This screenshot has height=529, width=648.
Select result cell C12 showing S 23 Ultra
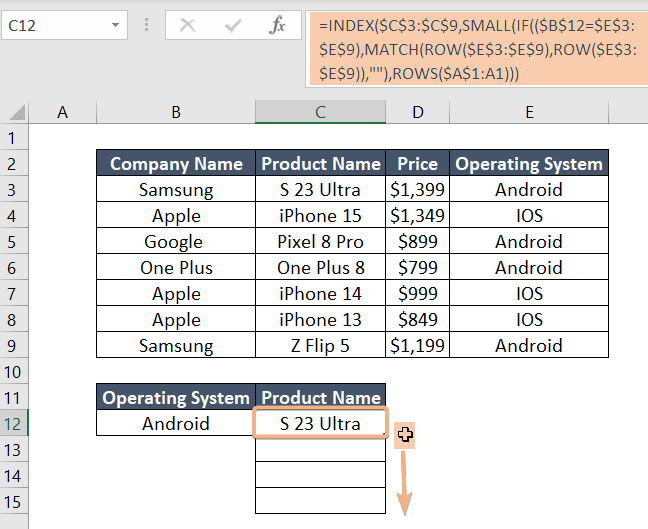coord(320,423)
